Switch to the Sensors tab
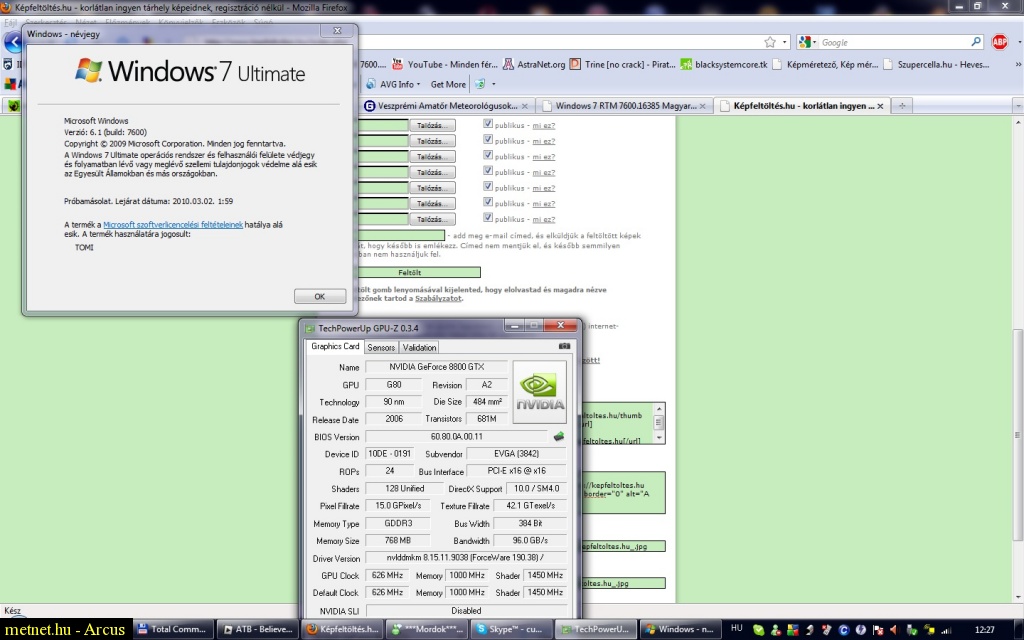Screen dimensions: 1024x640 [381, 347]
